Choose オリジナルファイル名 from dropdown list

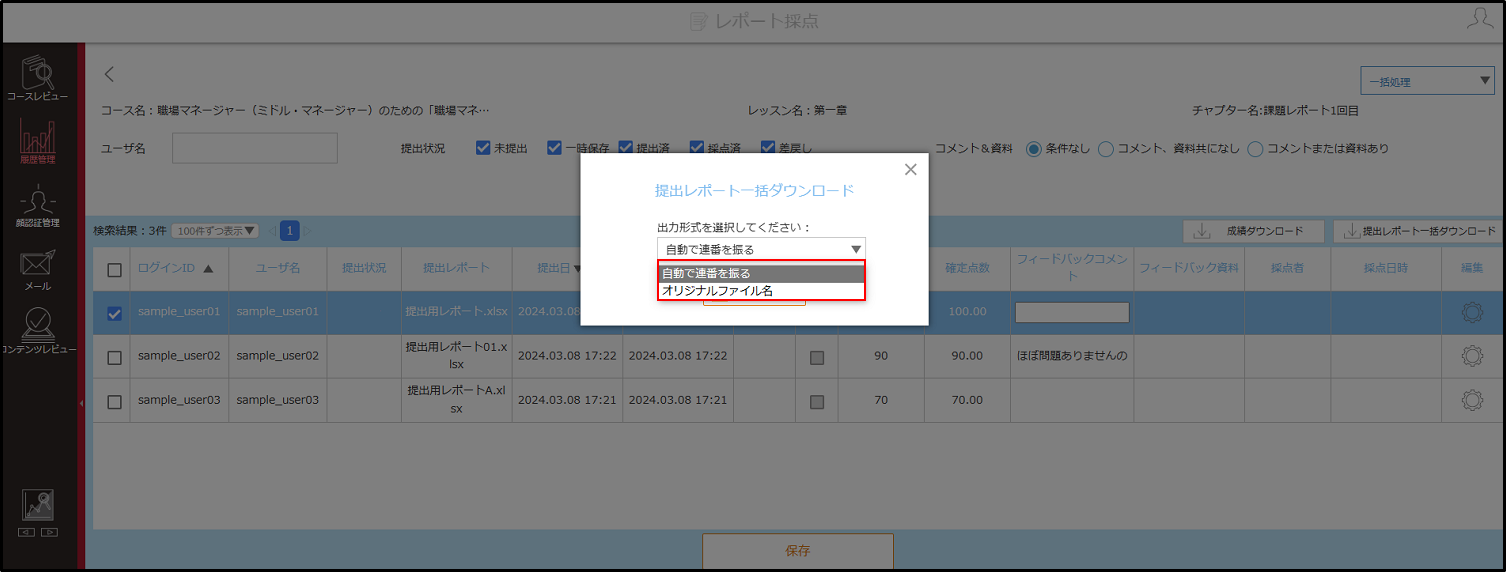(x=761, y=291)
